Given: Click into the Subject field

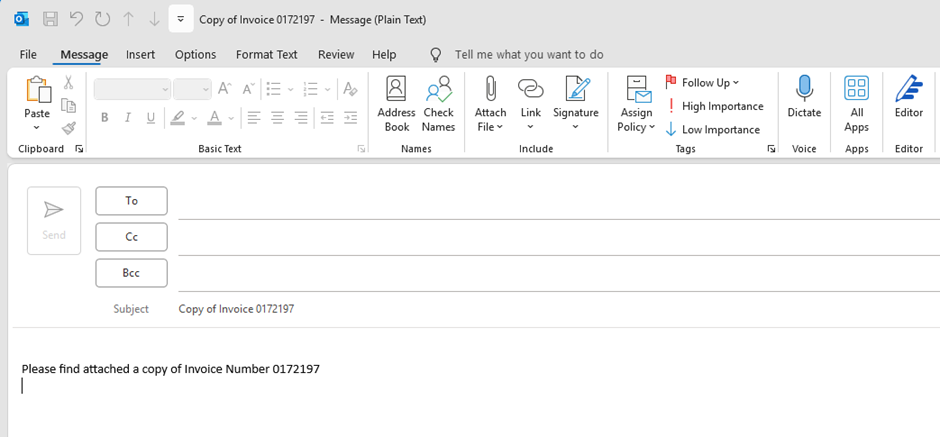Looking at the screenshot, I should (500, 309).
